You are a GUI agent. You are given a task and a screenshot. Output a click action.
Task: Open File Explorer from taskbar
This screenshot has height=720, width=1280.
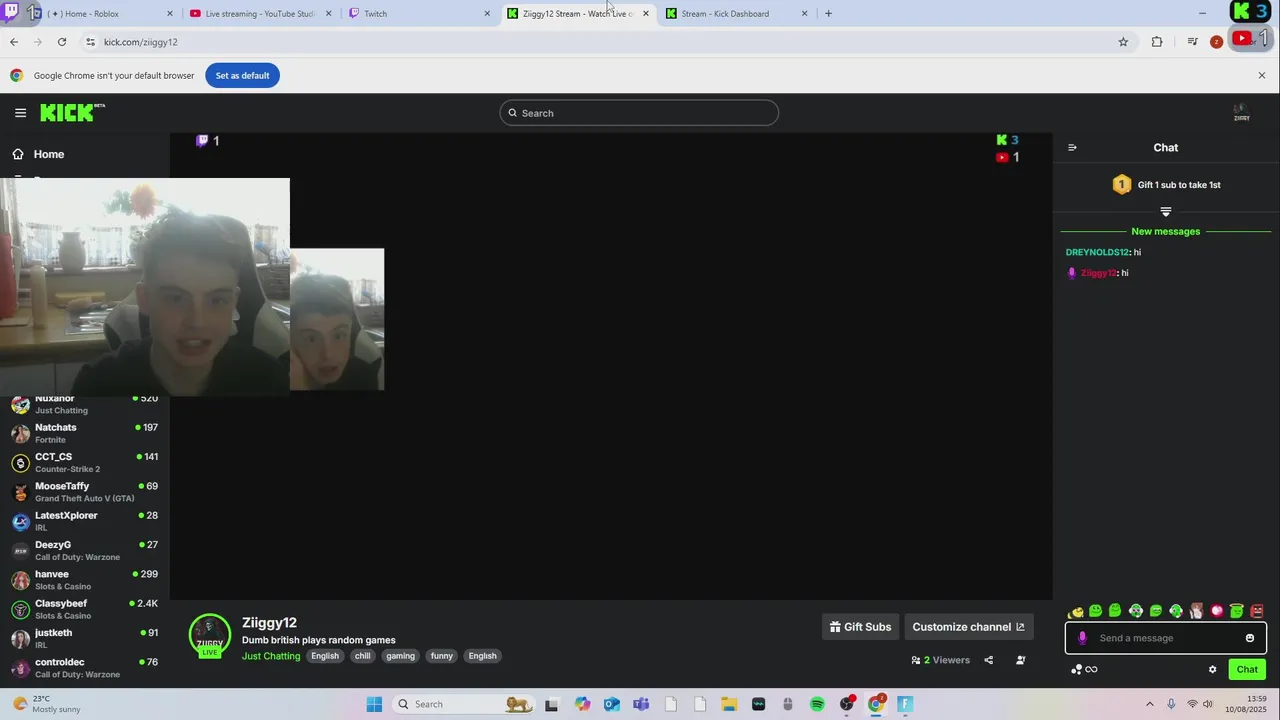(729, 704)
